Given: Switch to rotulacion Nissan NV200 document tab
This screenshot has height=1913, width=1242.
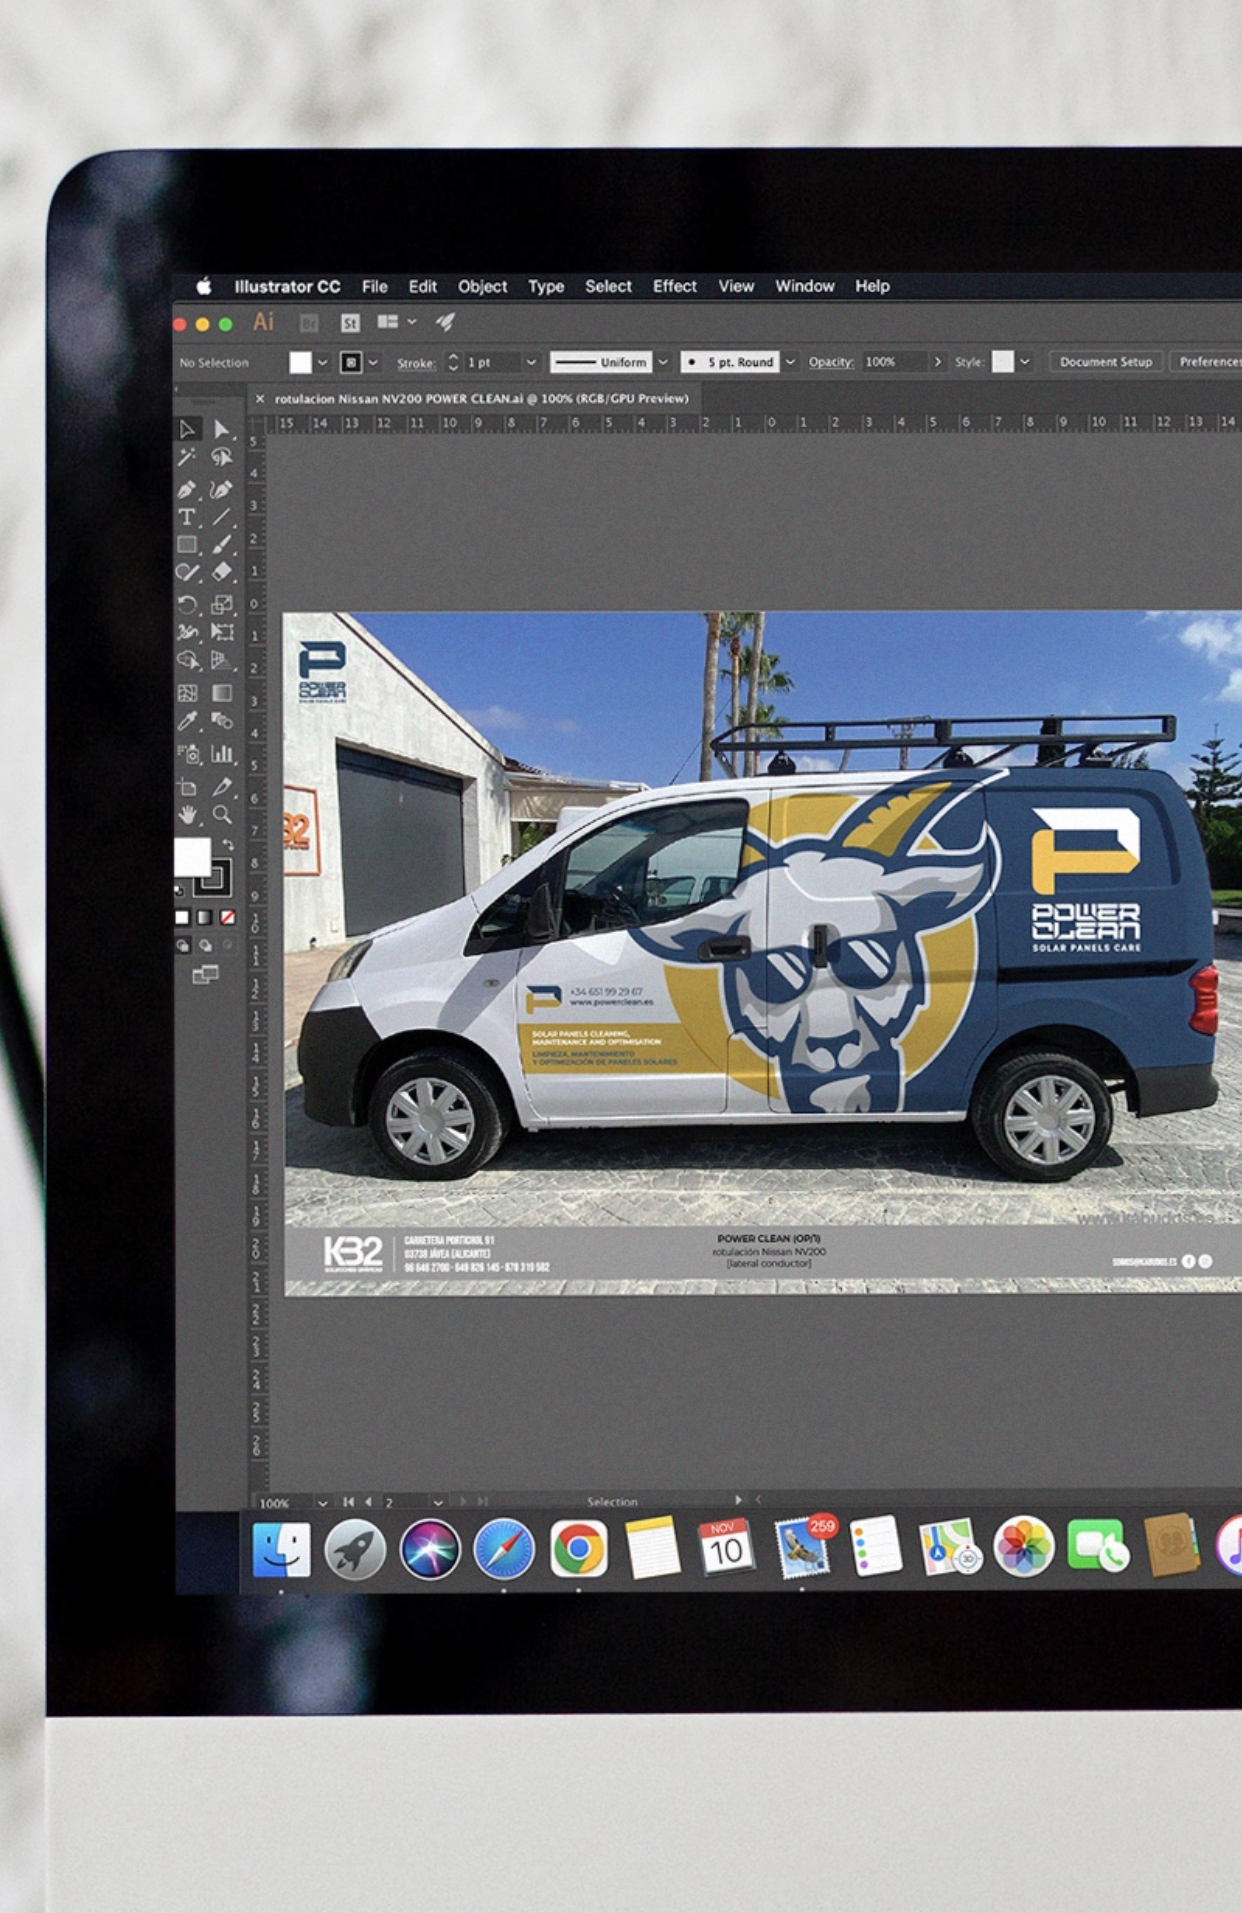Looking at the screenshot, I should (x=481, y=398).
